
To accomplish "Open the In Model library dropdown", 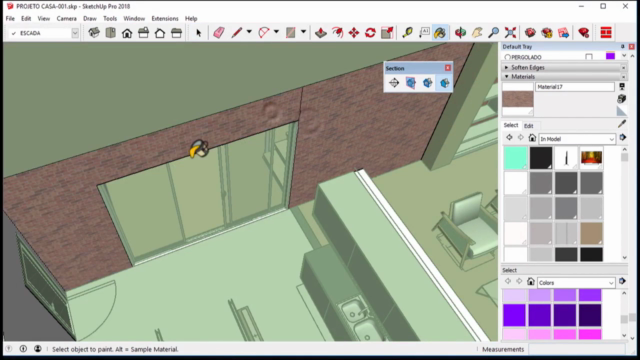I will (611, 139).
